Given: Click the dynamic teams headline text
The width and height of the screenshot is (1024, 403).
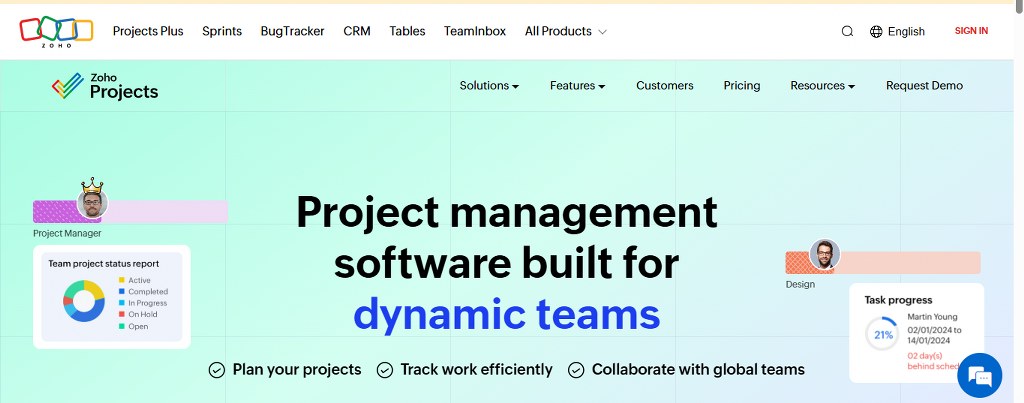Looking at the screenshot, I should coord(507,314).
